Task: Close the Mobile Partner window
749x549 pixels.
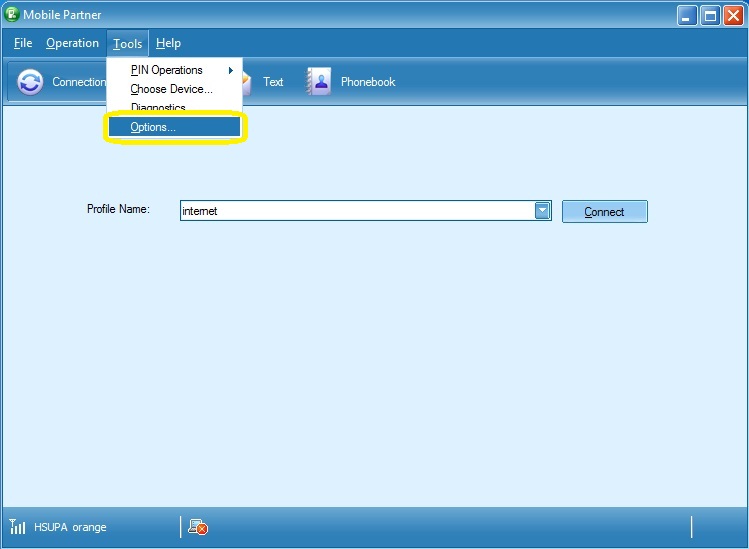Action: tap(733, 15)
